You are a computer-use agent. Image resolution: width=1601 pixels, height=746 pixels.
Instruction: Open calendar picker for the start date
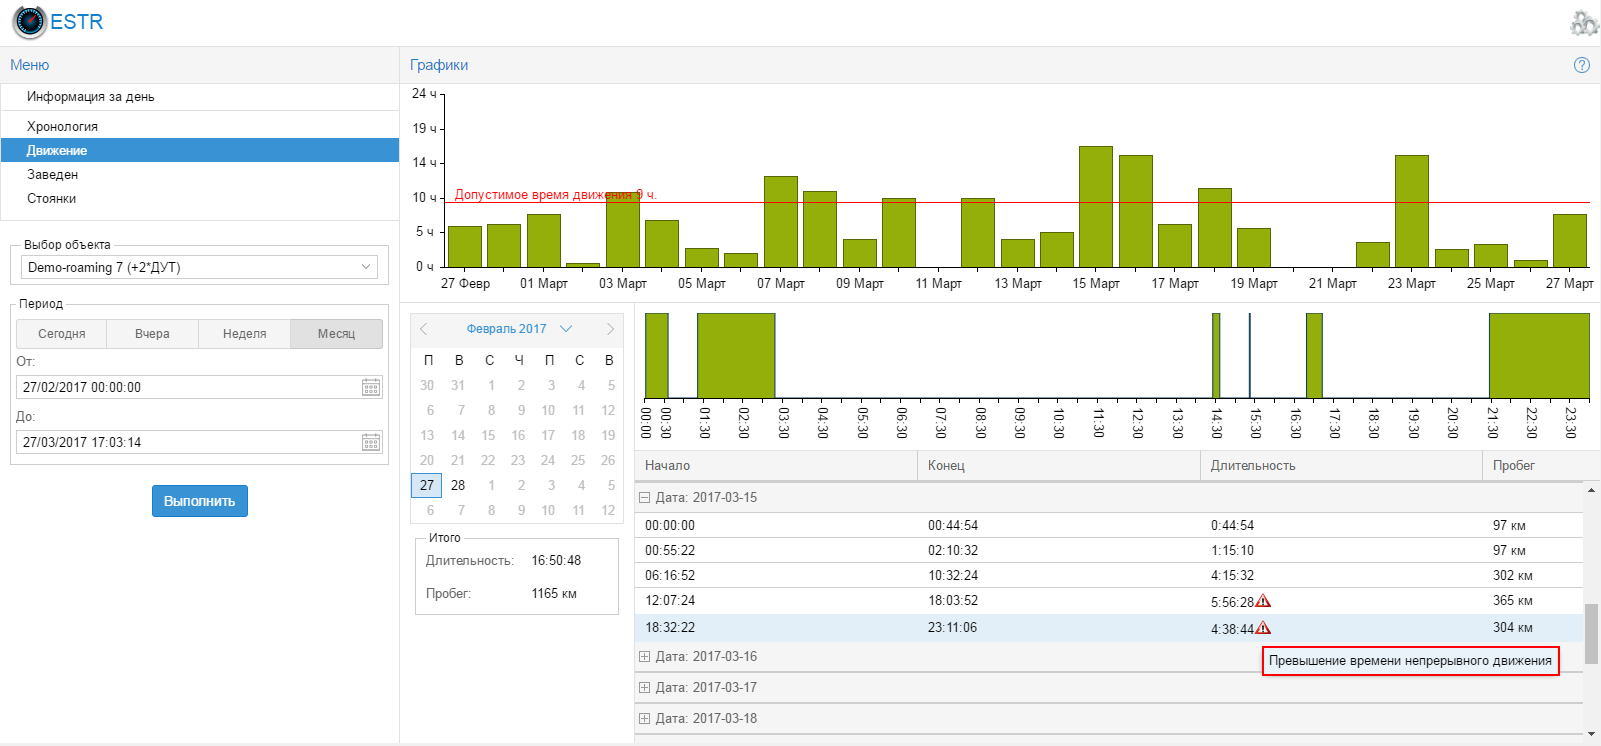pos(370,387)
